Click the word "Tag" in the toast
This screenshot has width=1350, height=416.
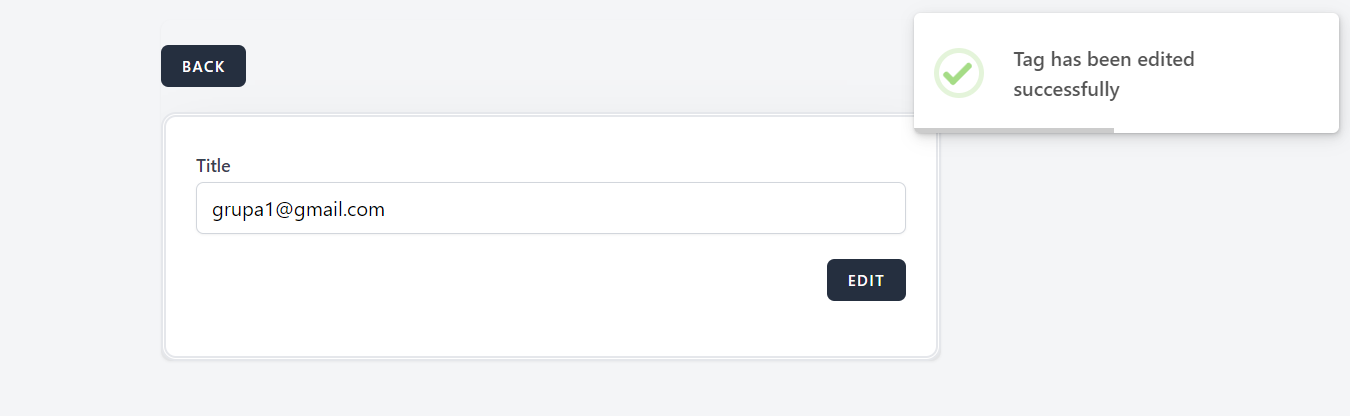1028,60
